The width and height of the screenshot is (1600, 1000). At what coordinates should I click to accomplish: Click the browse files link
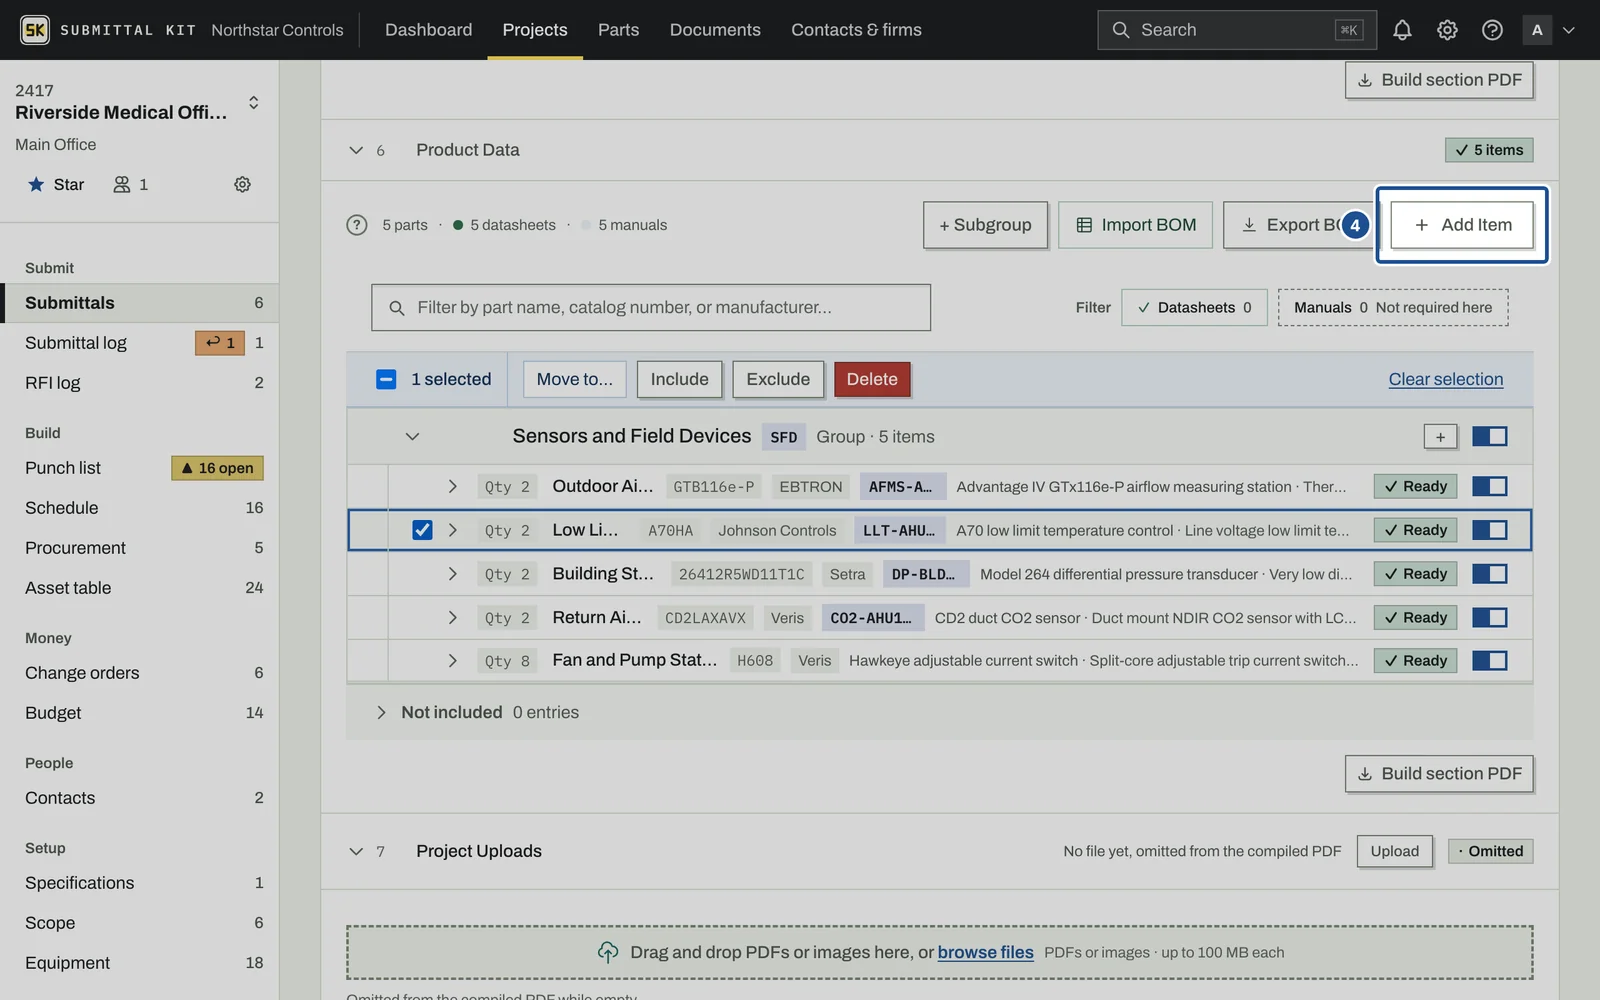(x=985, y=952)
